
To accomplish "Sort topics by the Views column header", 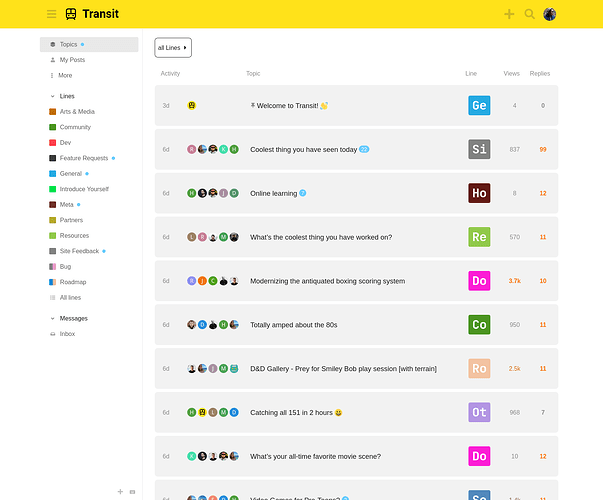I will click(x=511, y=73).
